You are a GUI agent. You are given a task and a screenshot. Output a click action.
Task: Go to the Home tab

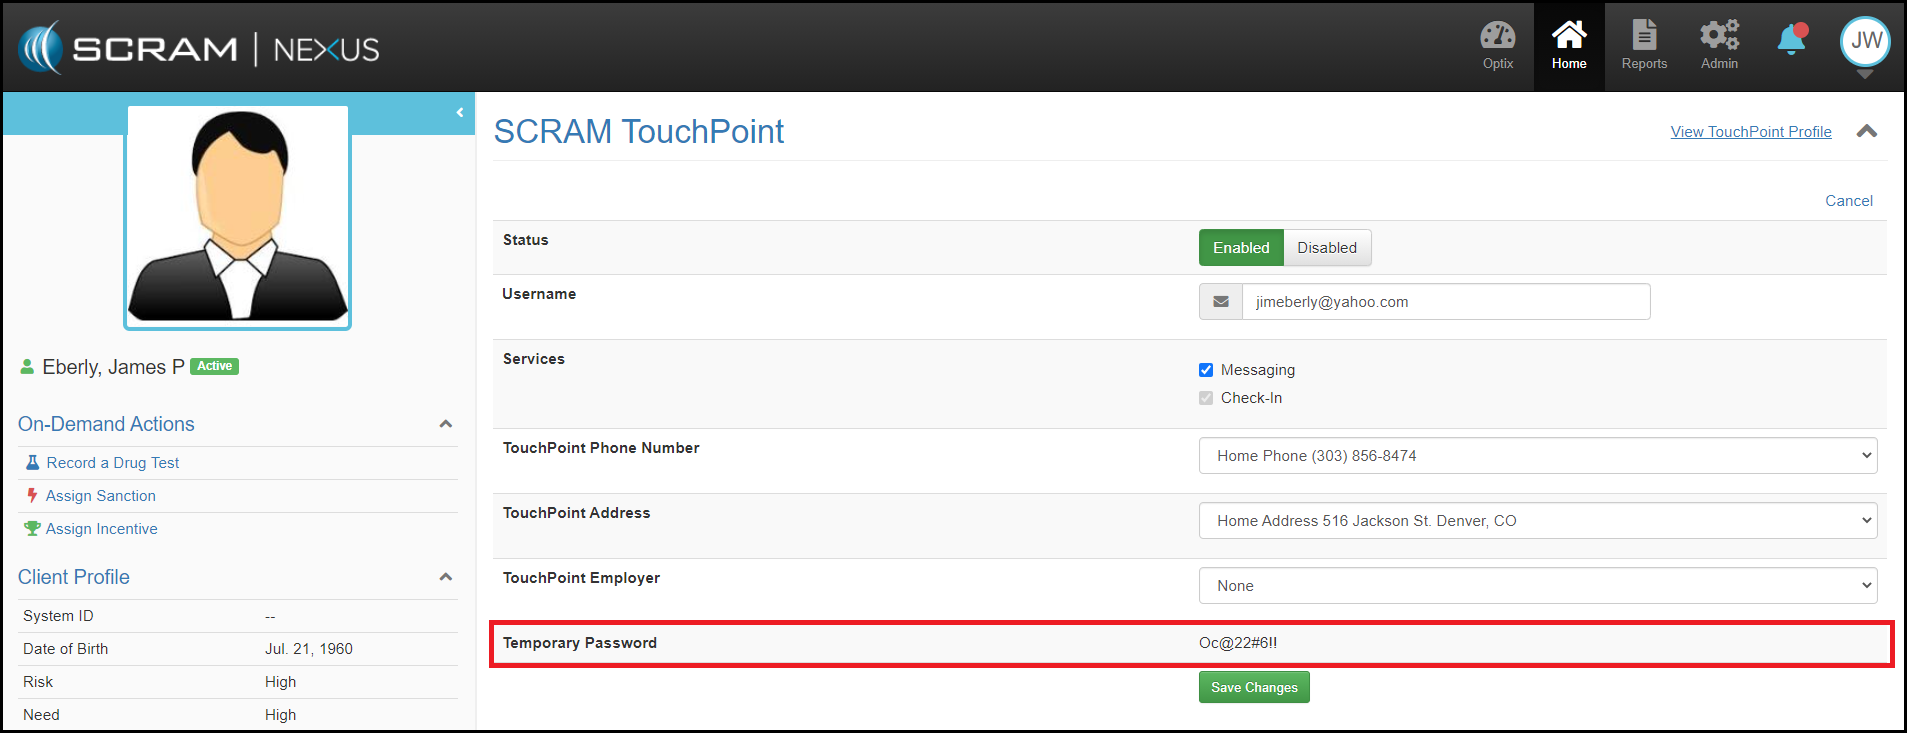pyautogui.click(x=1569, y=46)
